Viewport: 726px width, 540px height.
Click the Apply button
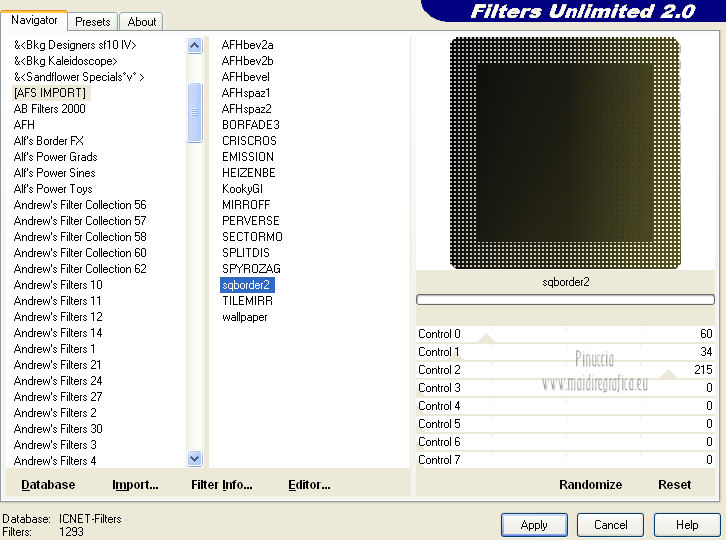click(x=534, y=525)
